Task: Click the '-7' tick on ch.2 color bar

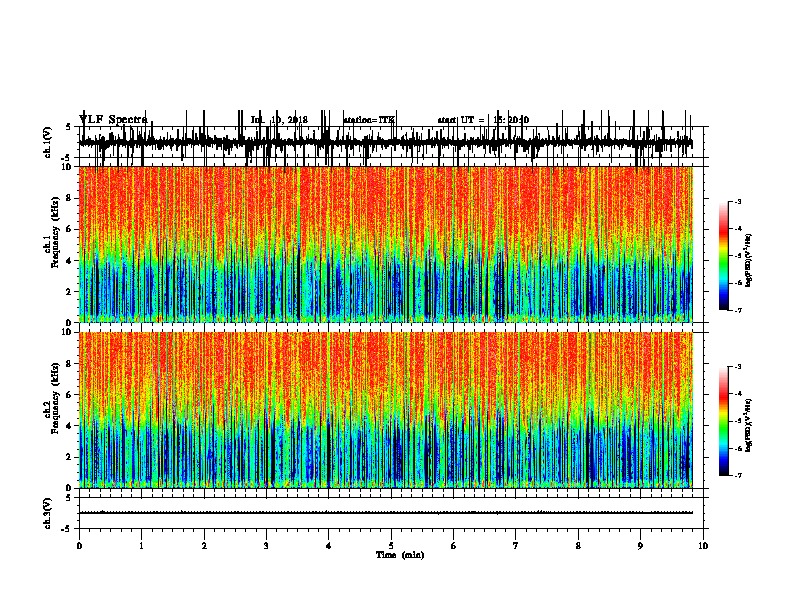Action: point(738,475)
